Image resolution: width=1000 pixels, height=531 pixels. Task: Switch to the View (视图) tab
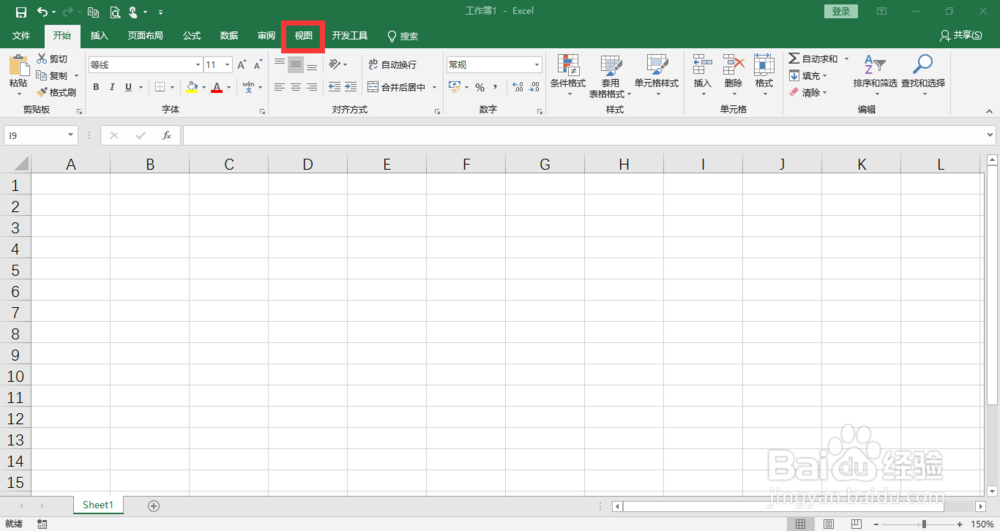(x=304, y=36)
